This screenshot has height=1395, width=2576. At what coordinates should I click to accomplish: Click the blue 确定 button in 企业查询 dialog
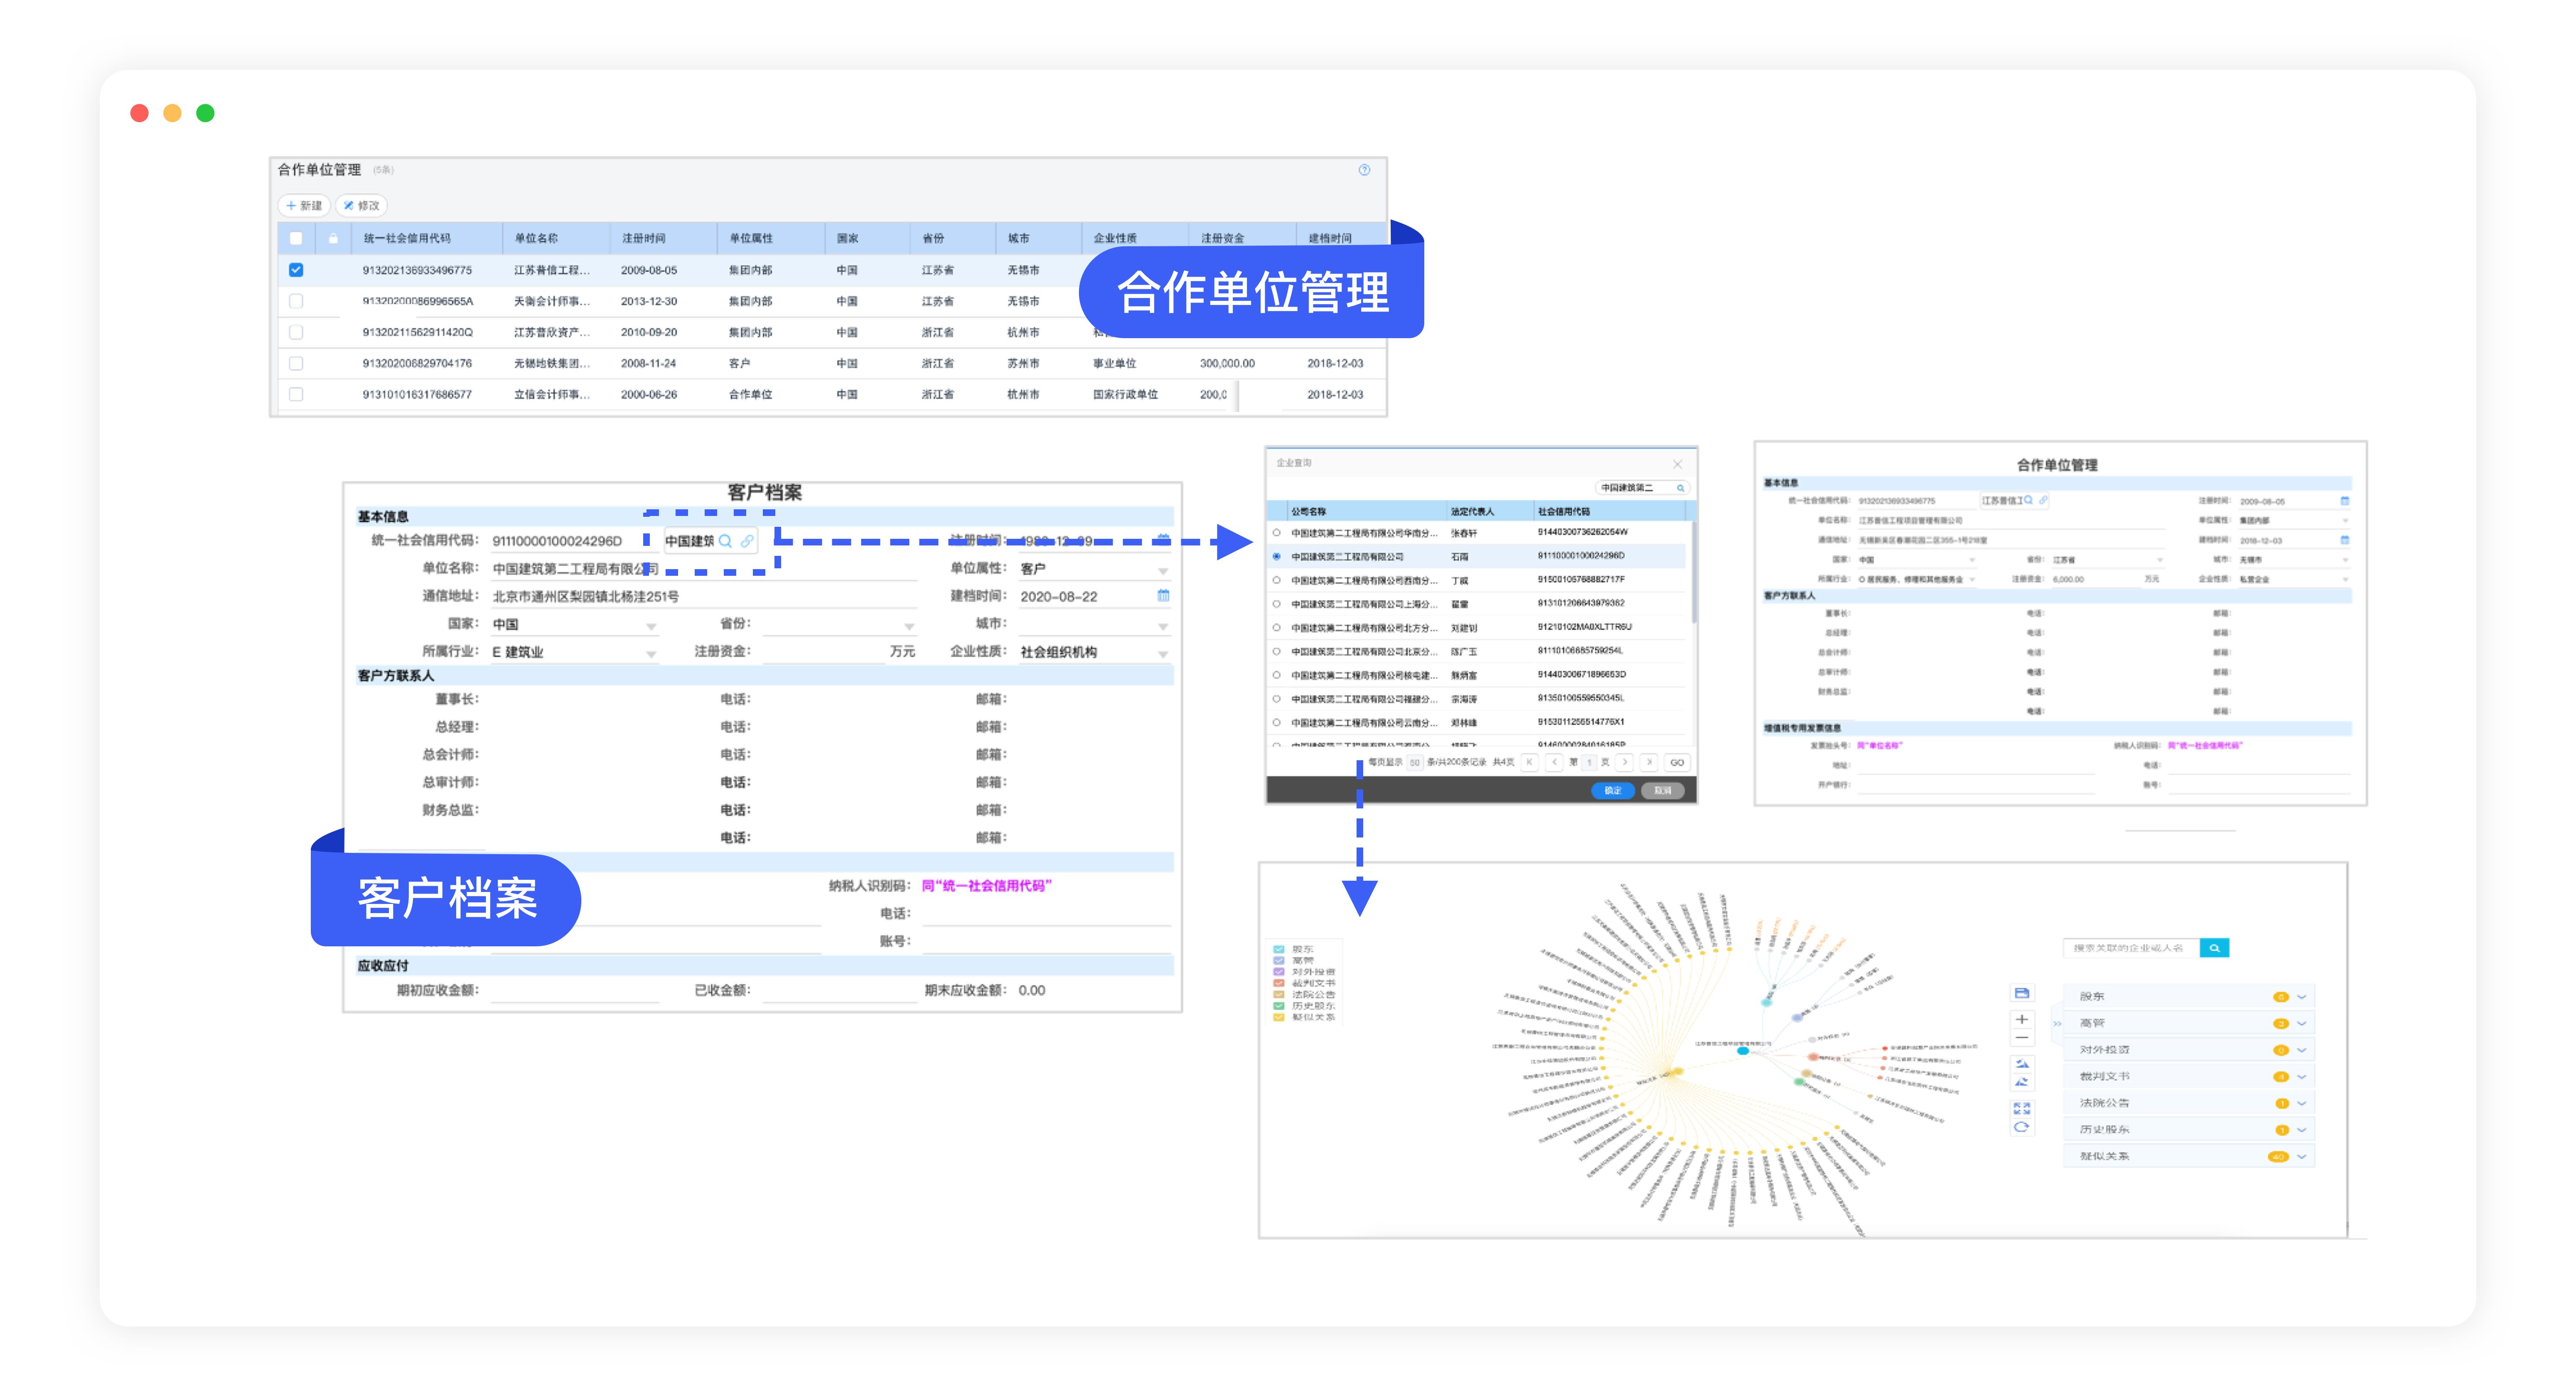[x=1613, y=791]
